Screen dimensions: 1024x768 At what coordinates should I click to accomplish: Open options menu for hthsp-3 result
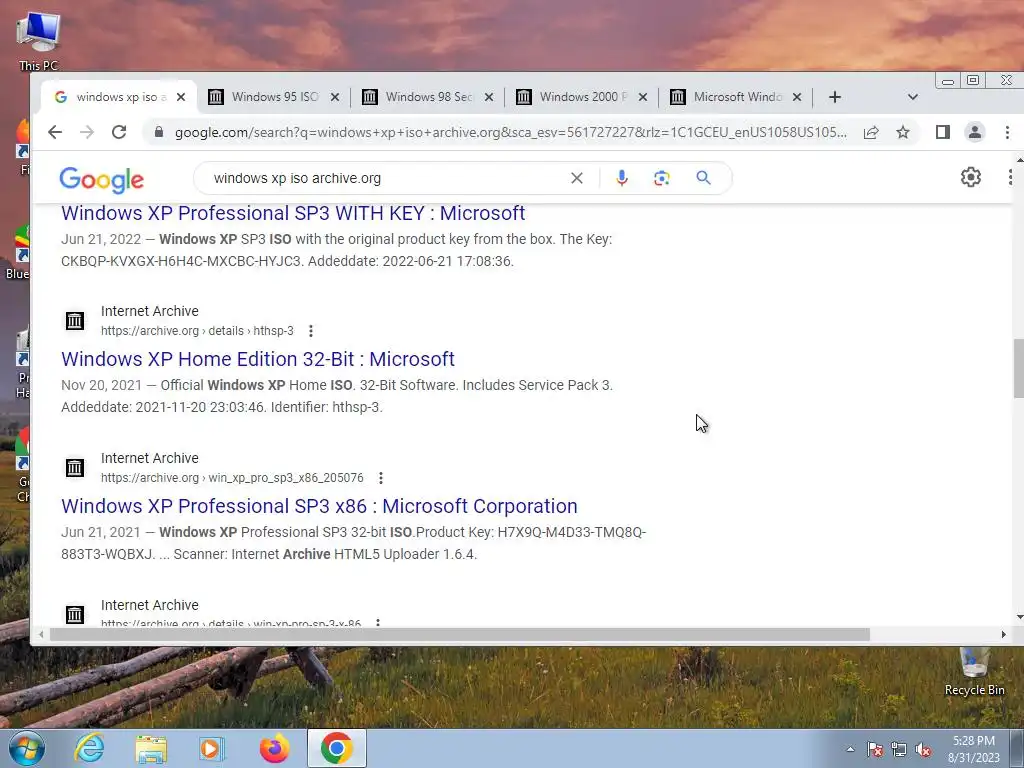[x=311, y=331]
